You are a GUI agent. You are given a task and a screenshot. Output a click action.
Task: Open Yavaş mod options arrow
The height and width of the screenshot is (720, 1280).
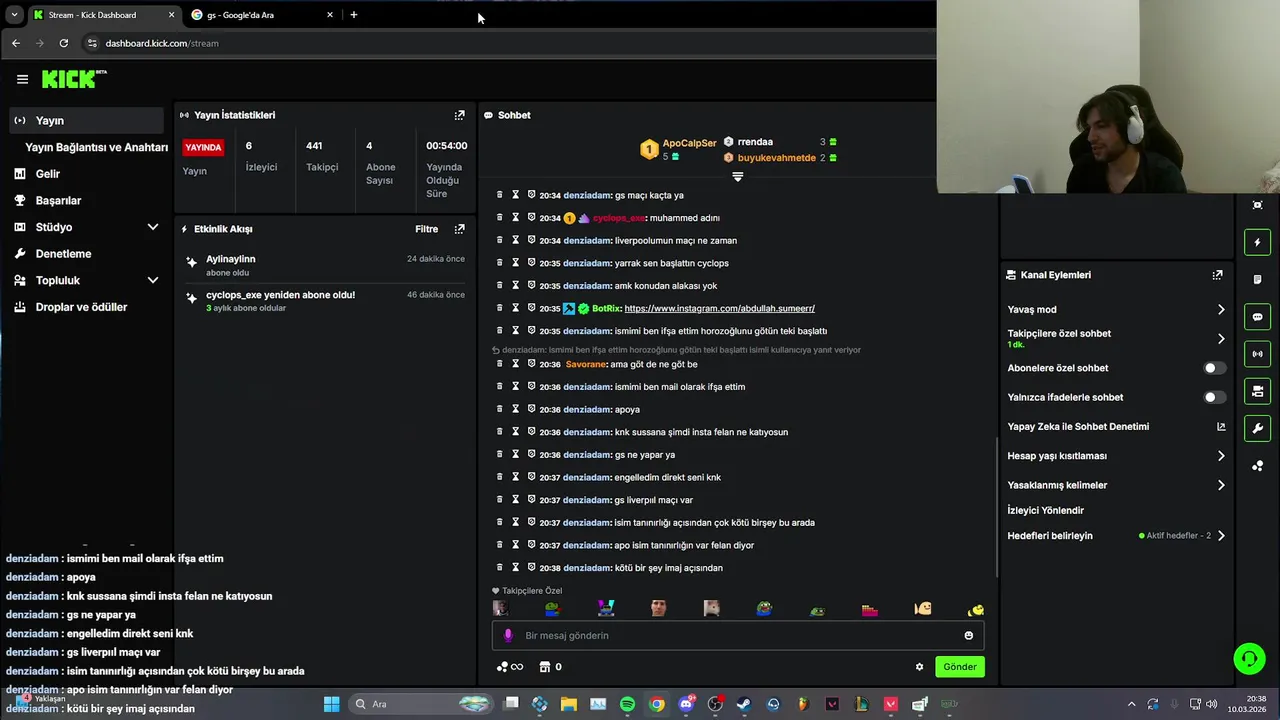coord(1221,310)
